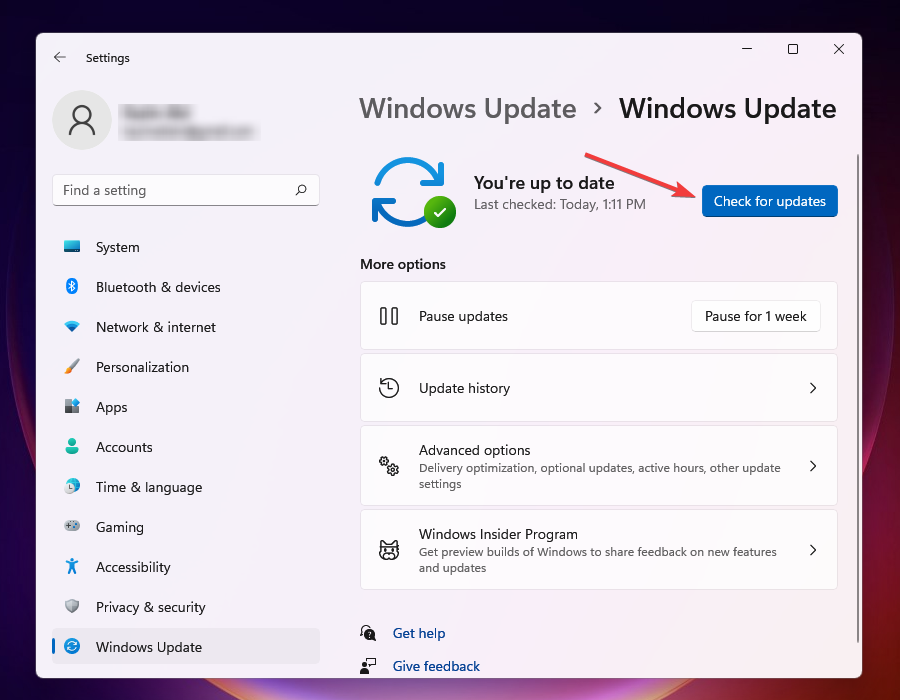Expand Advanced options with its chevron
900x700 pixels.
tap(813, 466)
